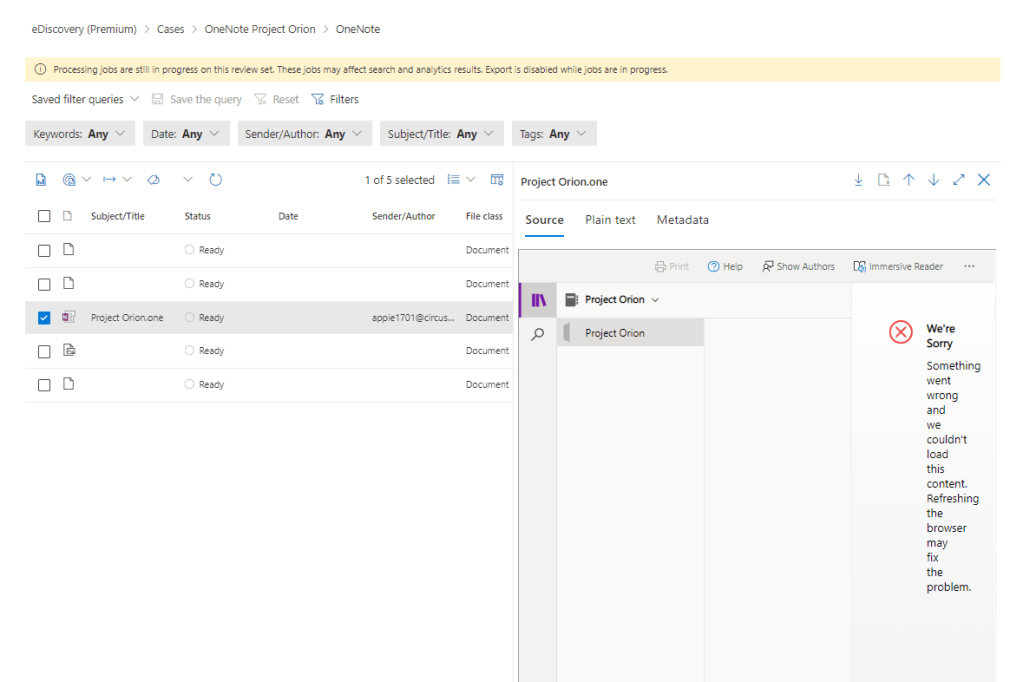Open the OneNote notebook navigation icon

538,300
